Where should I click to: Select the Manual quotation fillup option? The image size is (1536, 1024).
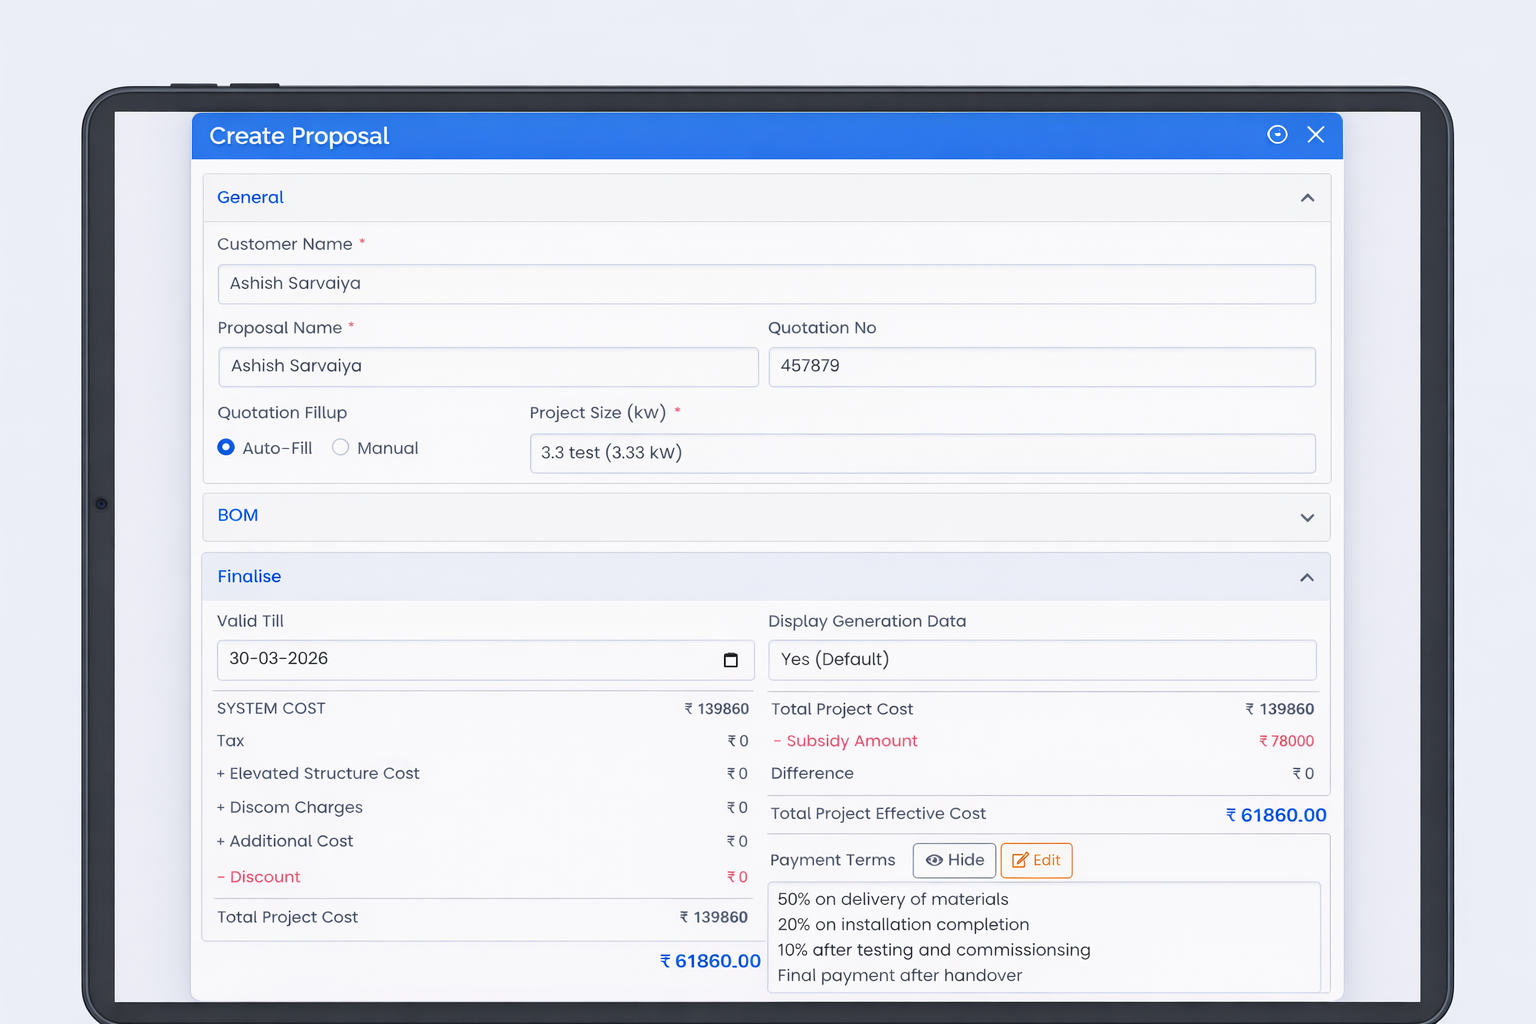[x=341, y=448]
